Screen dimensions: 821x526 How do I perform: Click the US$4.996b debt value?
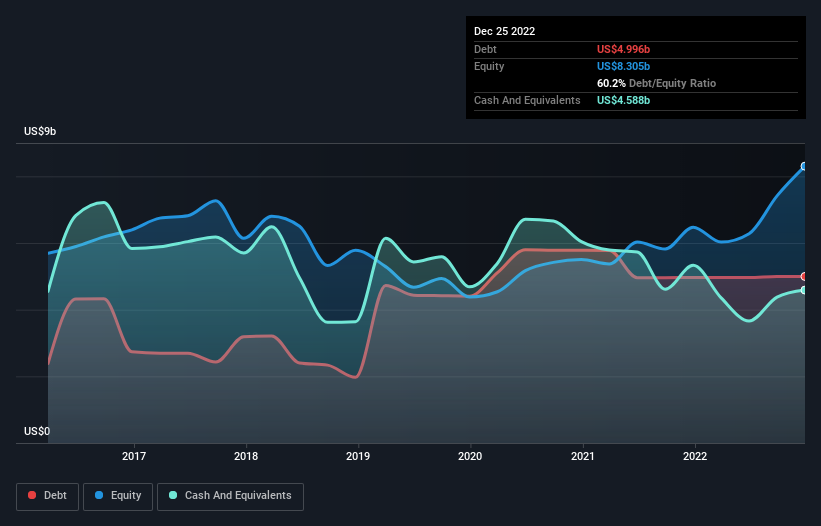(x=623, y=49)
